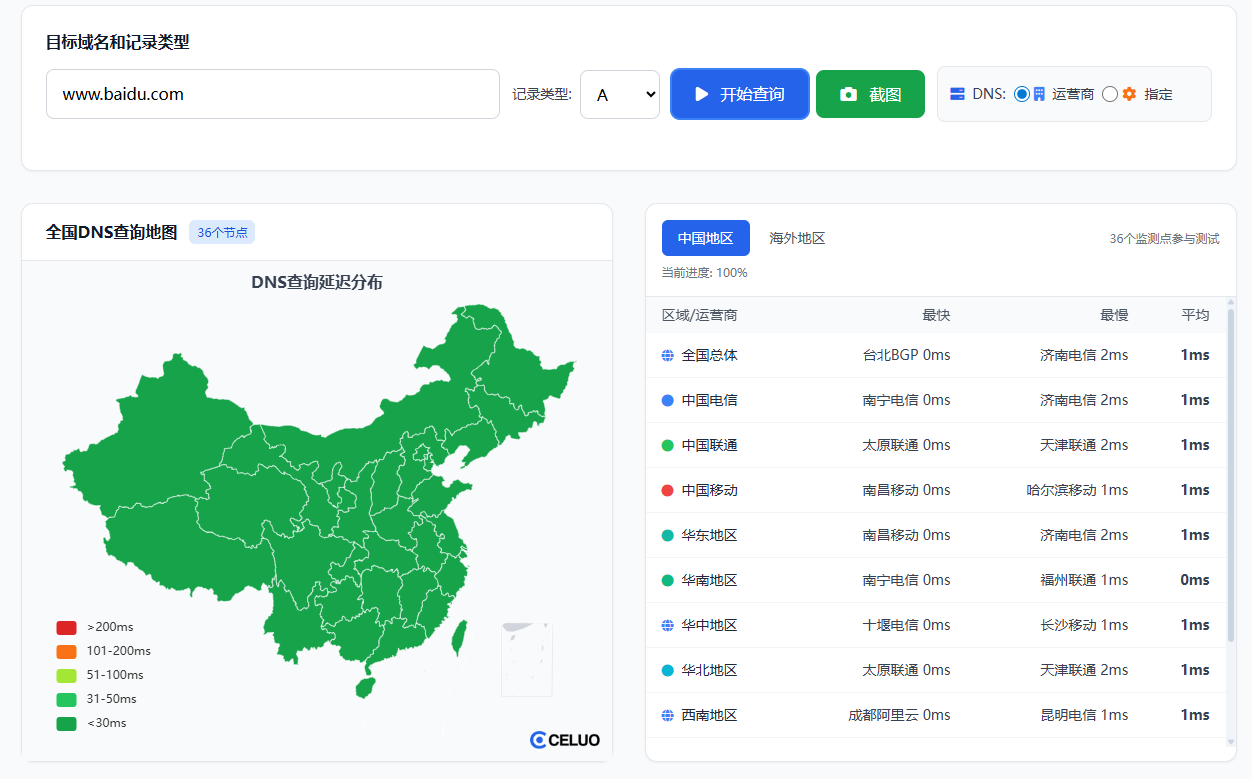Click the domain input field with www.baidu.com
The width and height of the screenshot is (1252, 779).
(x=272, y=94)
